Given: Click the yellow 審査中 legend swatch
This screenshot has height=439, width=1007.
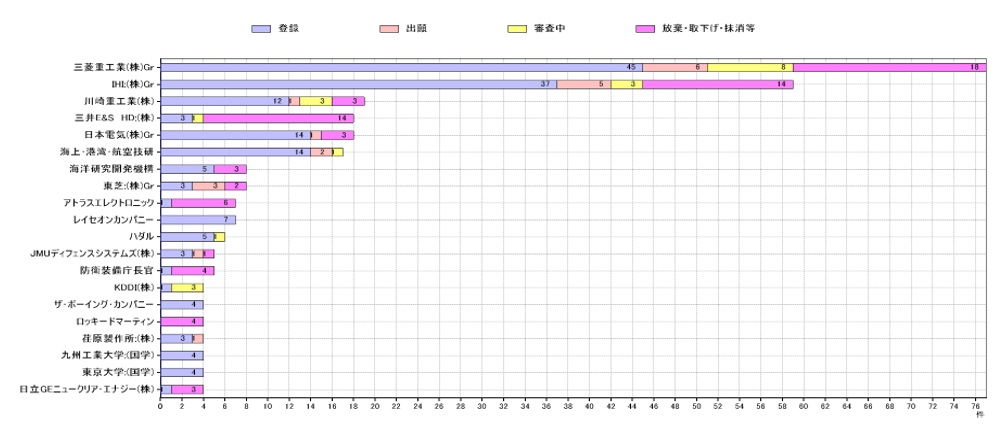Looking at the screenshot, I should (x=517, y=29).
